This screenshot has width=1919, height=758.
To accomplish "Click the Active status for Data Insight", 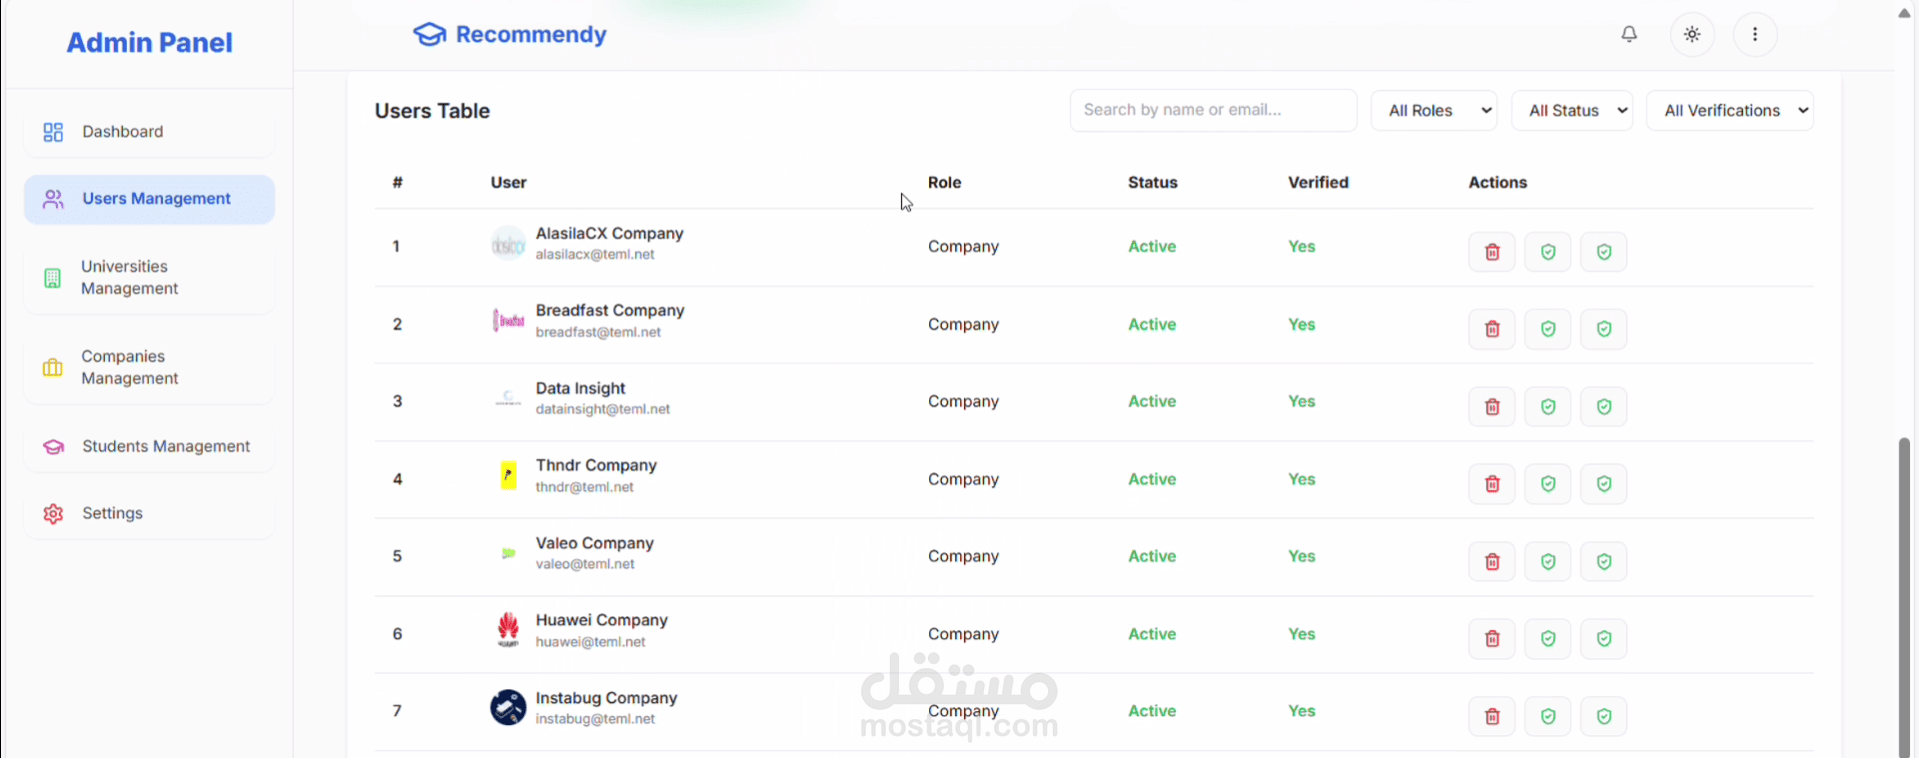I will 1152,401.
